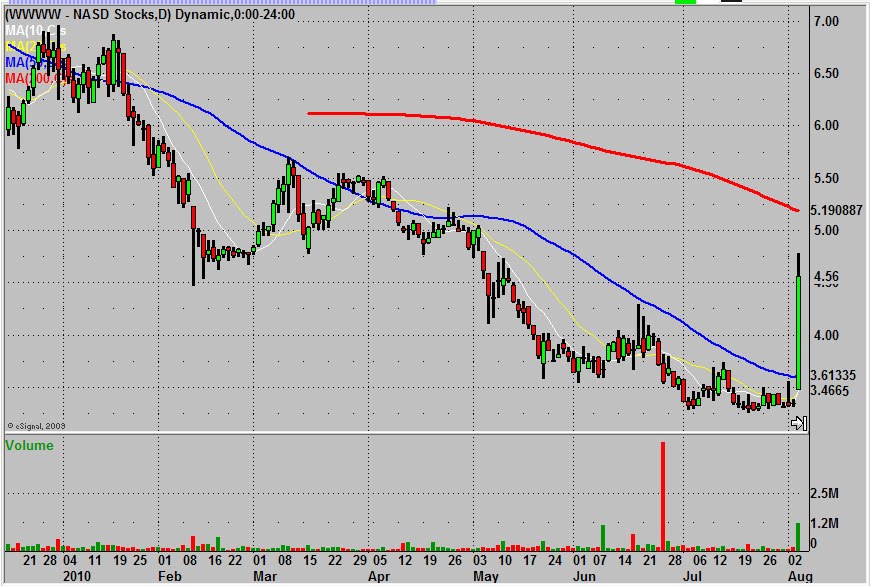870x586 pixels.
Task: Click the Aug month label
Action: point(800,576)
